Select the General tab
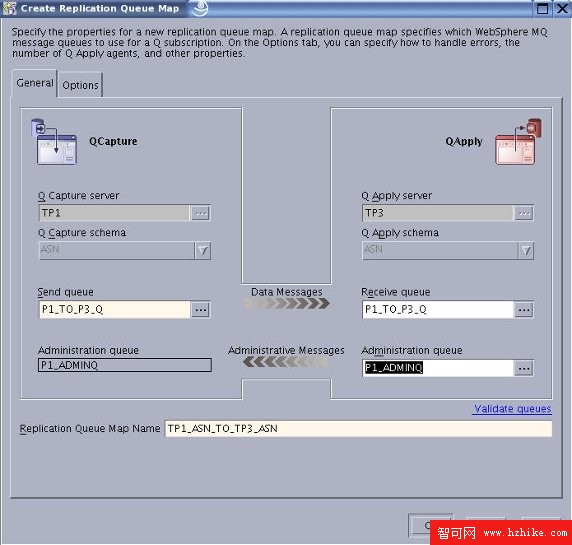Screen dimensions: 572x545 click(34, 83)
